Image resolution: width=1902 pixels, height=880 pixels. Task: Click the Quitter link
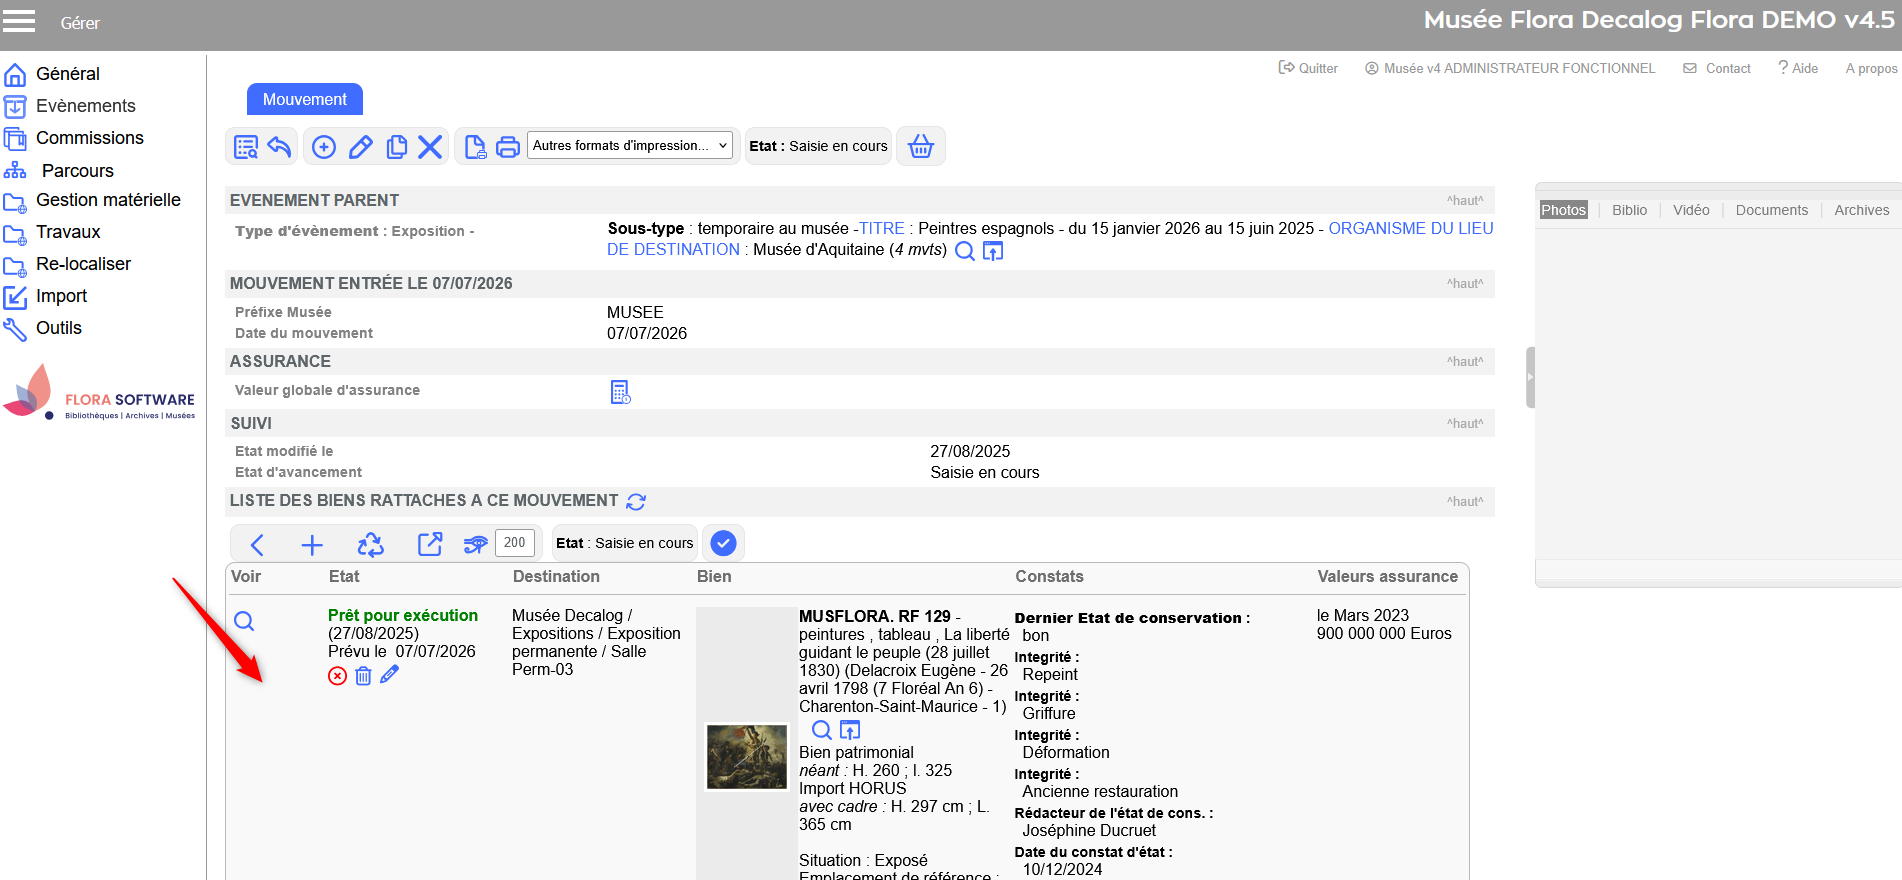point(1308,68)
